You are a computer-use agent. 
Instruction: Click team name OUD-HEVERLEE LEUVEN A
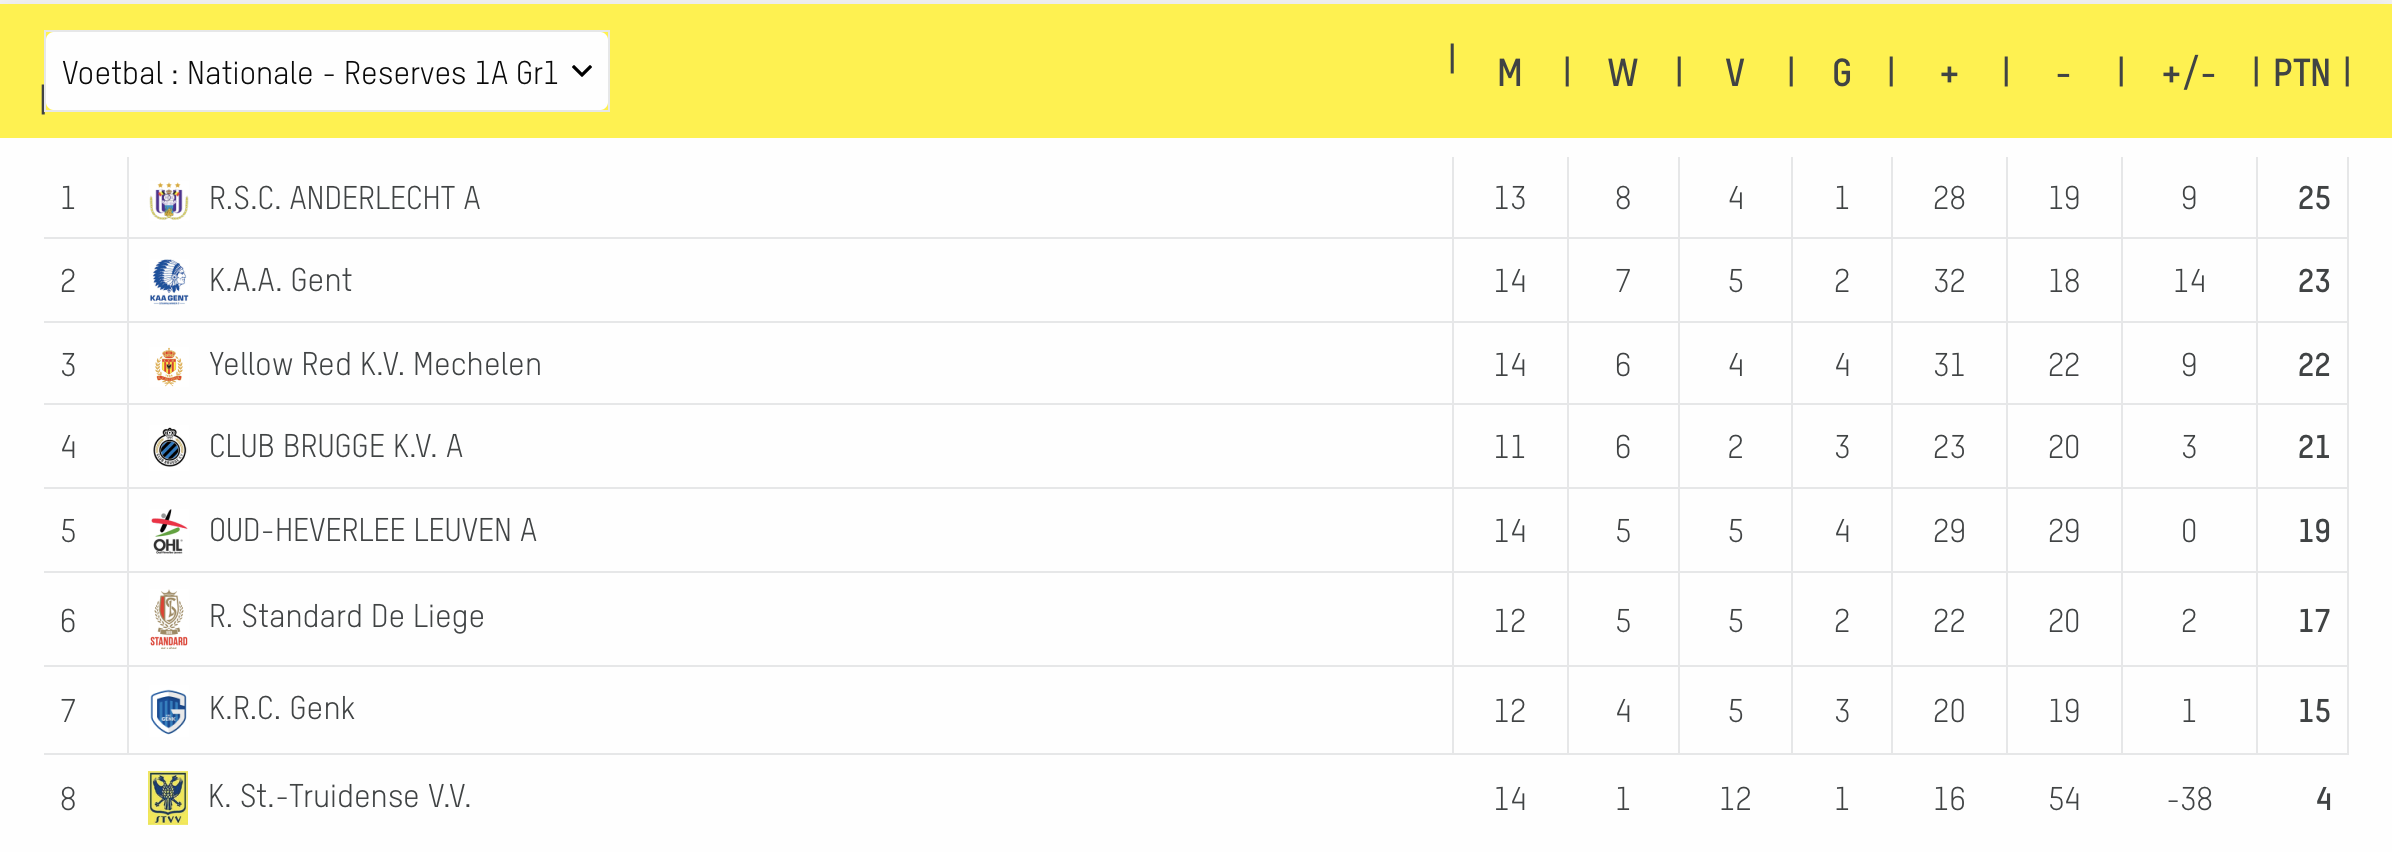pos(373,530)
